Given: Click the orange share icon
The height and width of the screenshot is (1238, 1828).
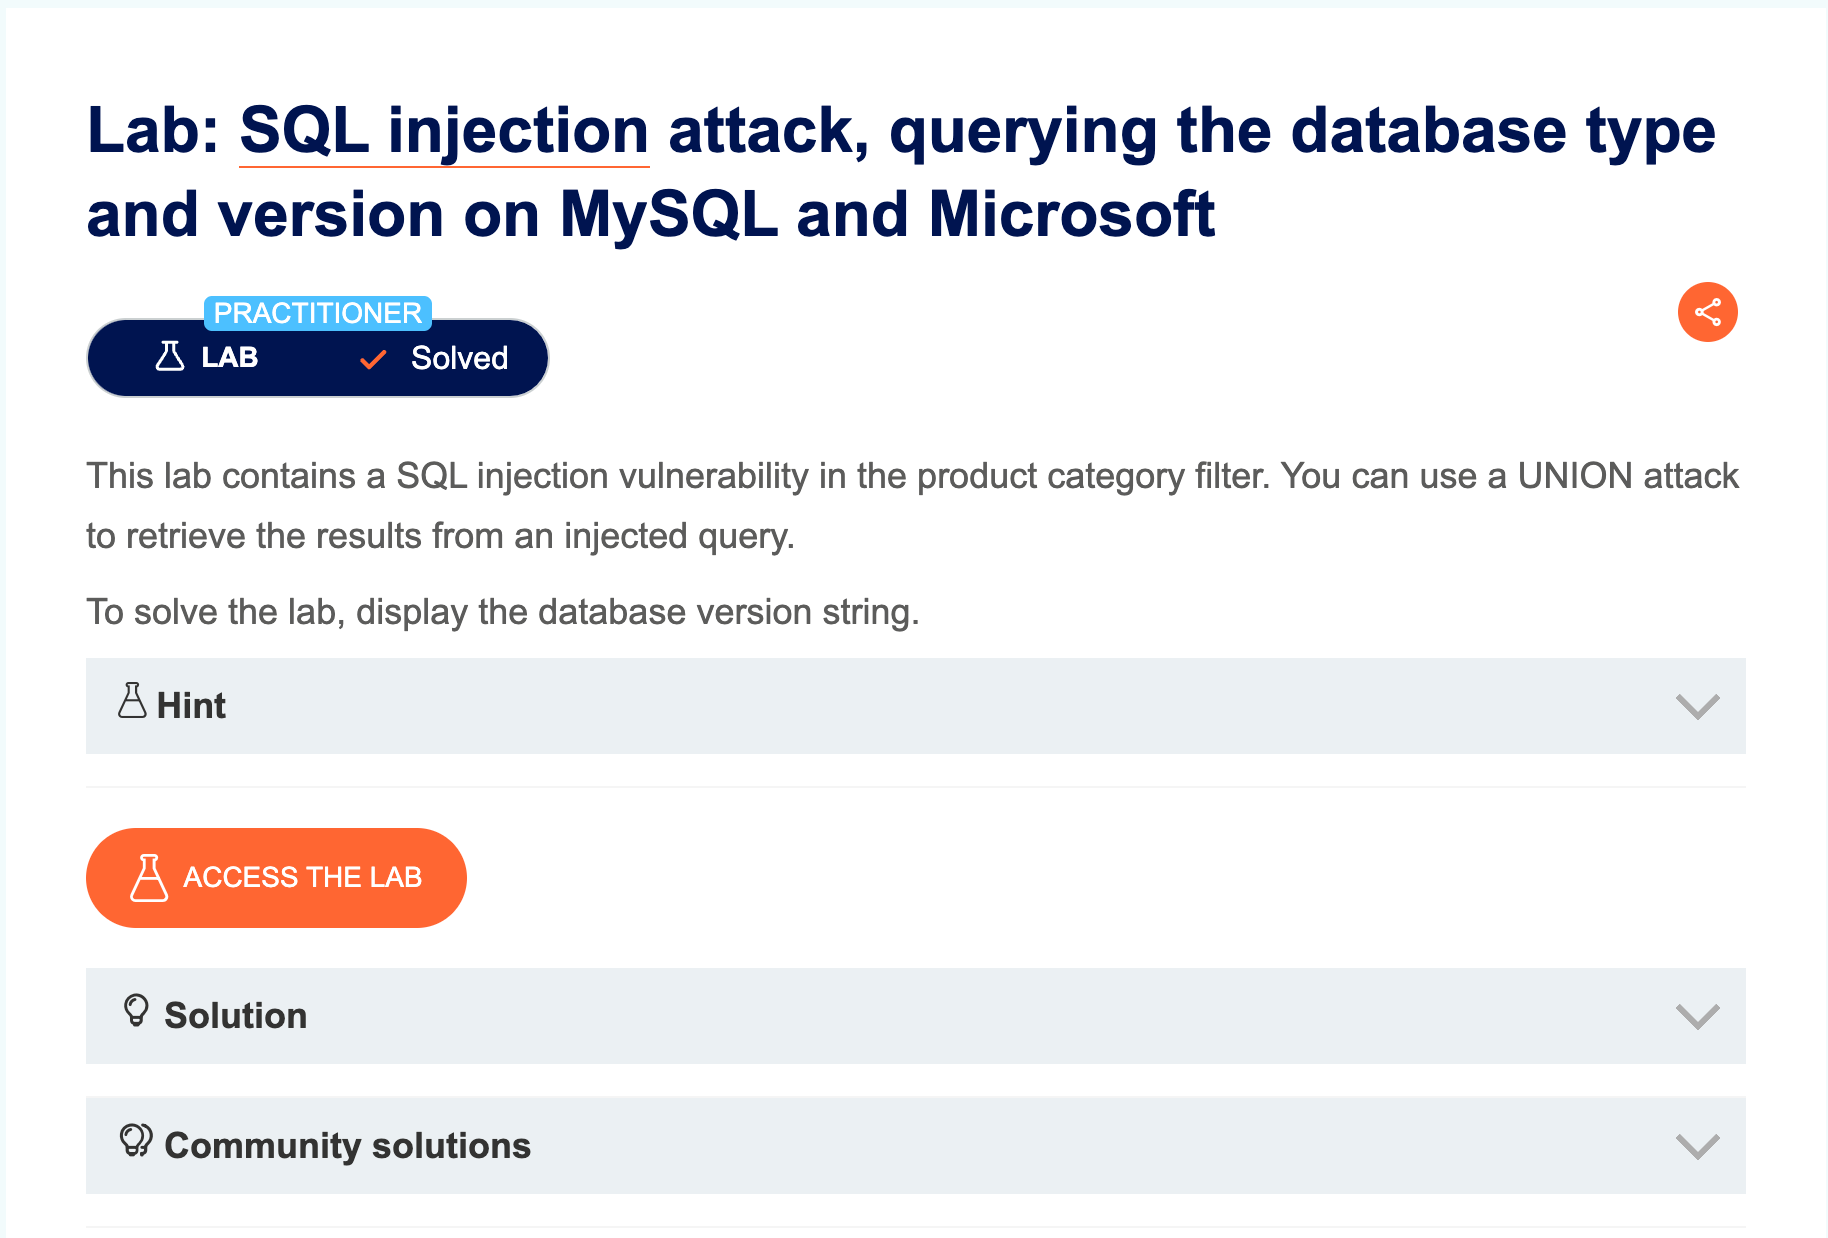Looking at the screenshot, I should [1707, 312].
